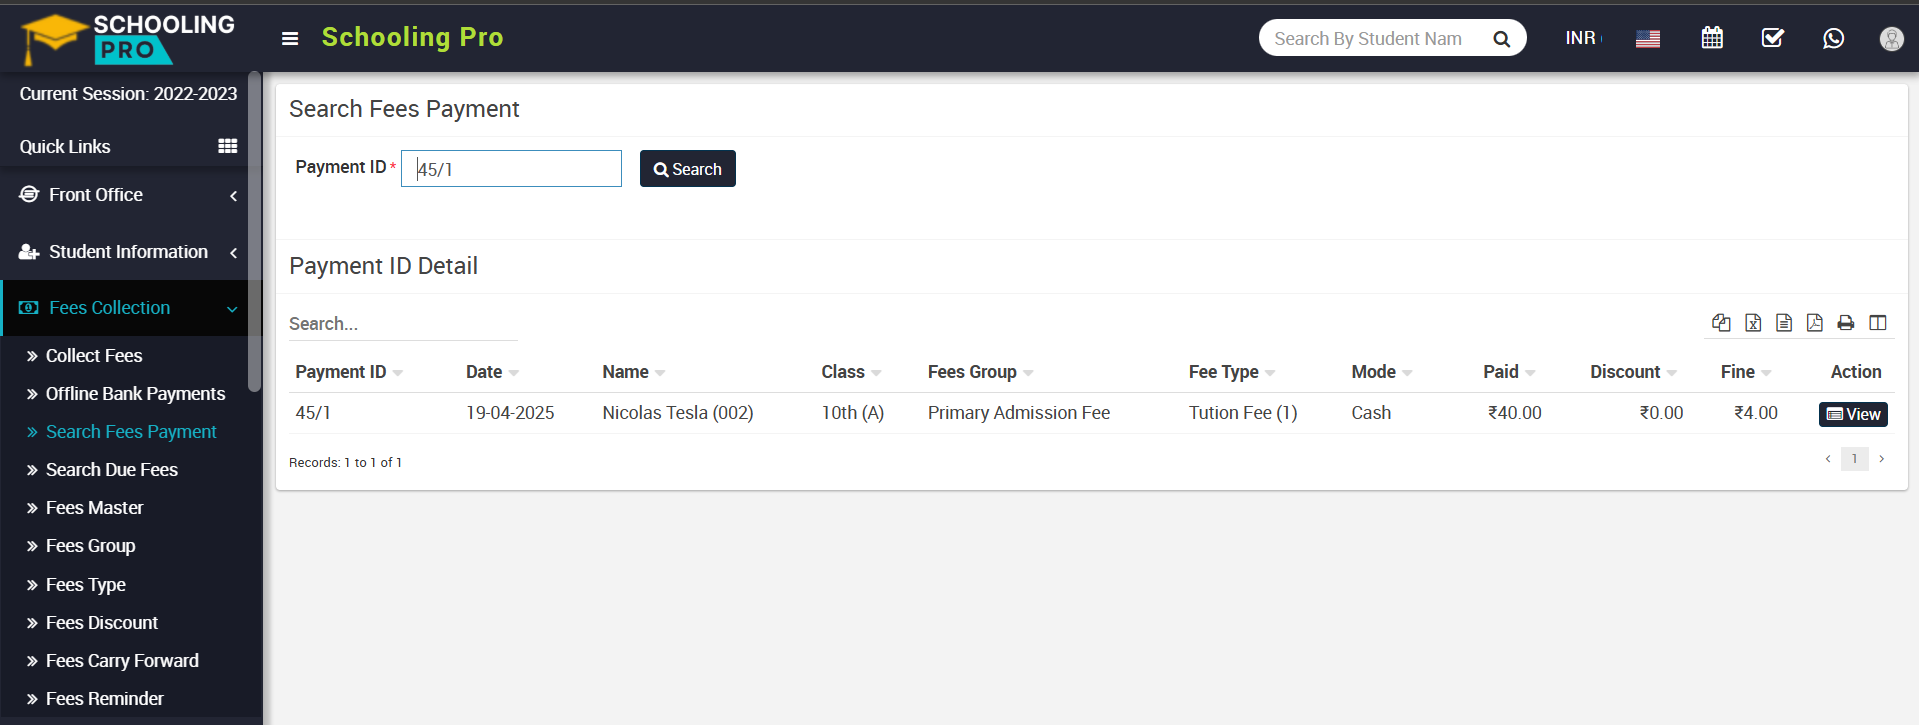Click Primary Admission Fee cell
The image size is (1919, 725).
[1019, 413]
